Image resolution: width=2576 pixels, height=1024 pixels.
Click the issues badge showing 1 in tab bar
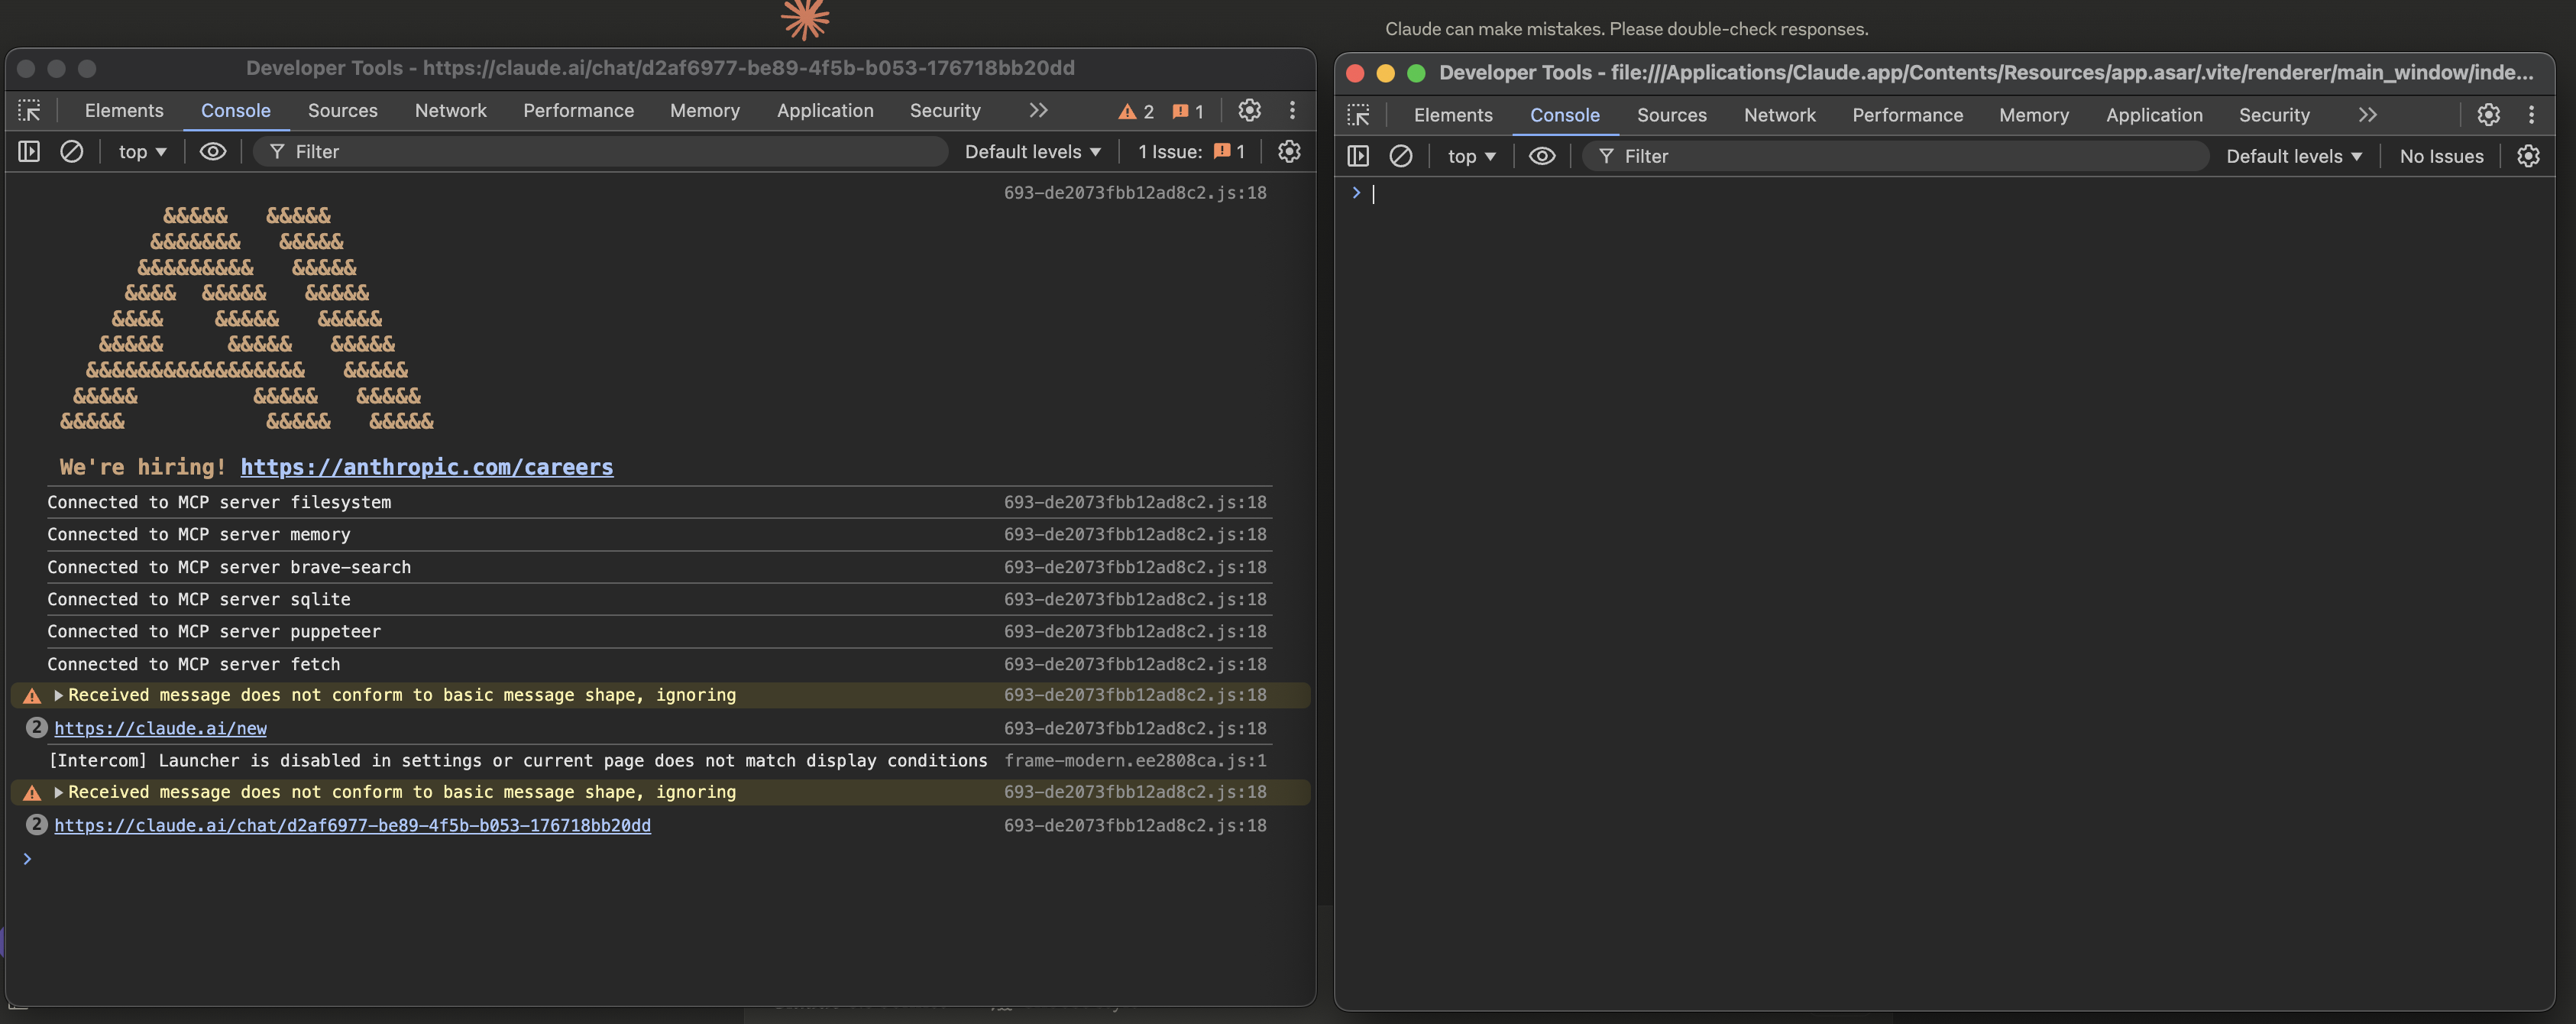pyautogui.click(x=1188, y=111)
